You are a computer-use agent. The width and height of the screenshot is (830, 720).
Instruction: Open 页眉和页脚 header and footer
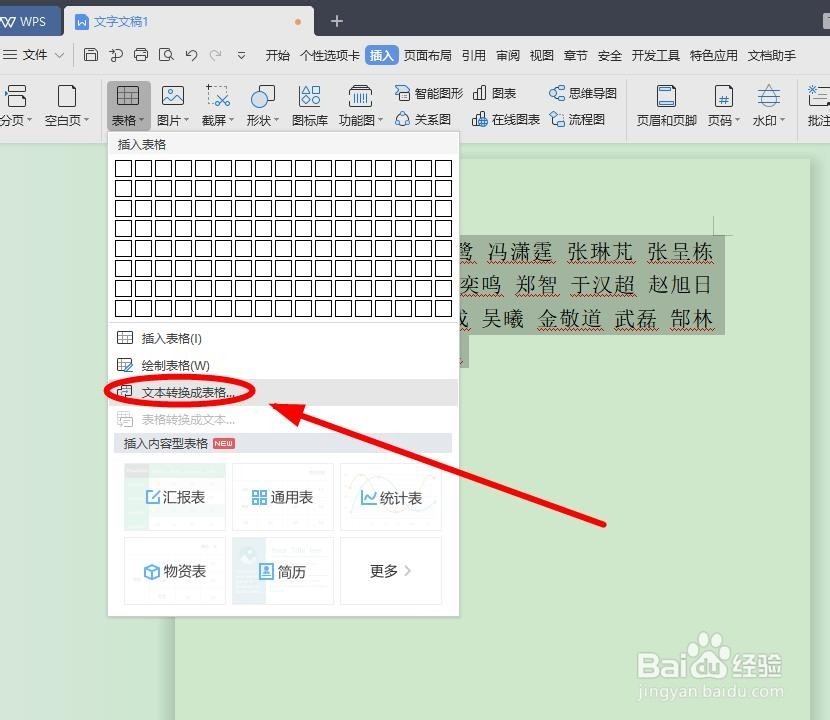pos(666,106)
